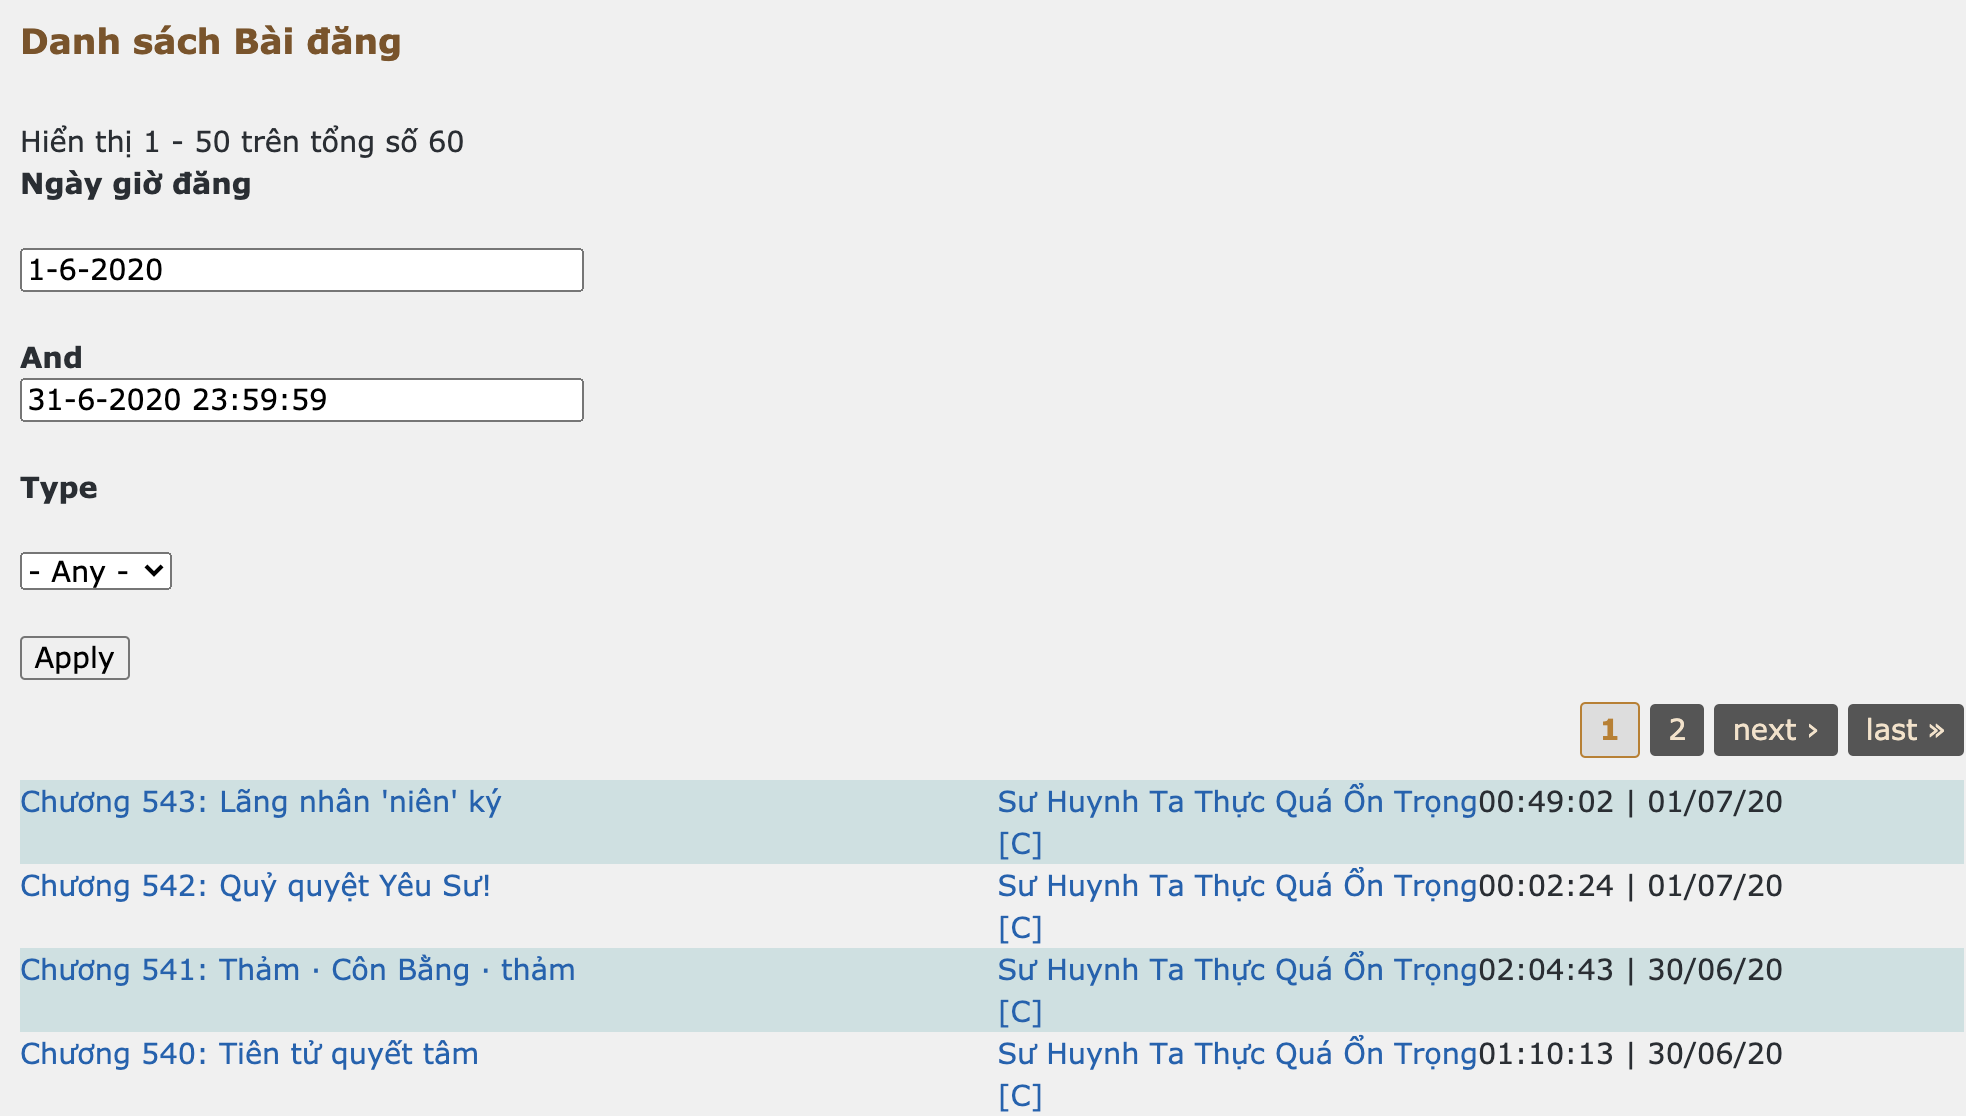Click the [C] link in the Chương 542 row
This screenshot has height=1116, width=1966.
click(1020, 928)
